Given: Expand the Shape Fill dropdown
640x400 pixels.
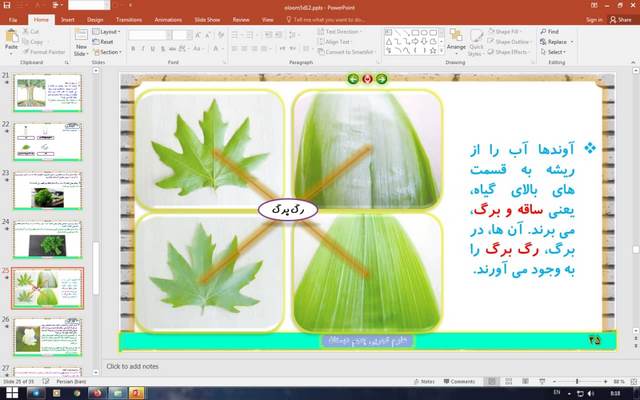Looking at the screenshot, I should (x=505, y=31).
